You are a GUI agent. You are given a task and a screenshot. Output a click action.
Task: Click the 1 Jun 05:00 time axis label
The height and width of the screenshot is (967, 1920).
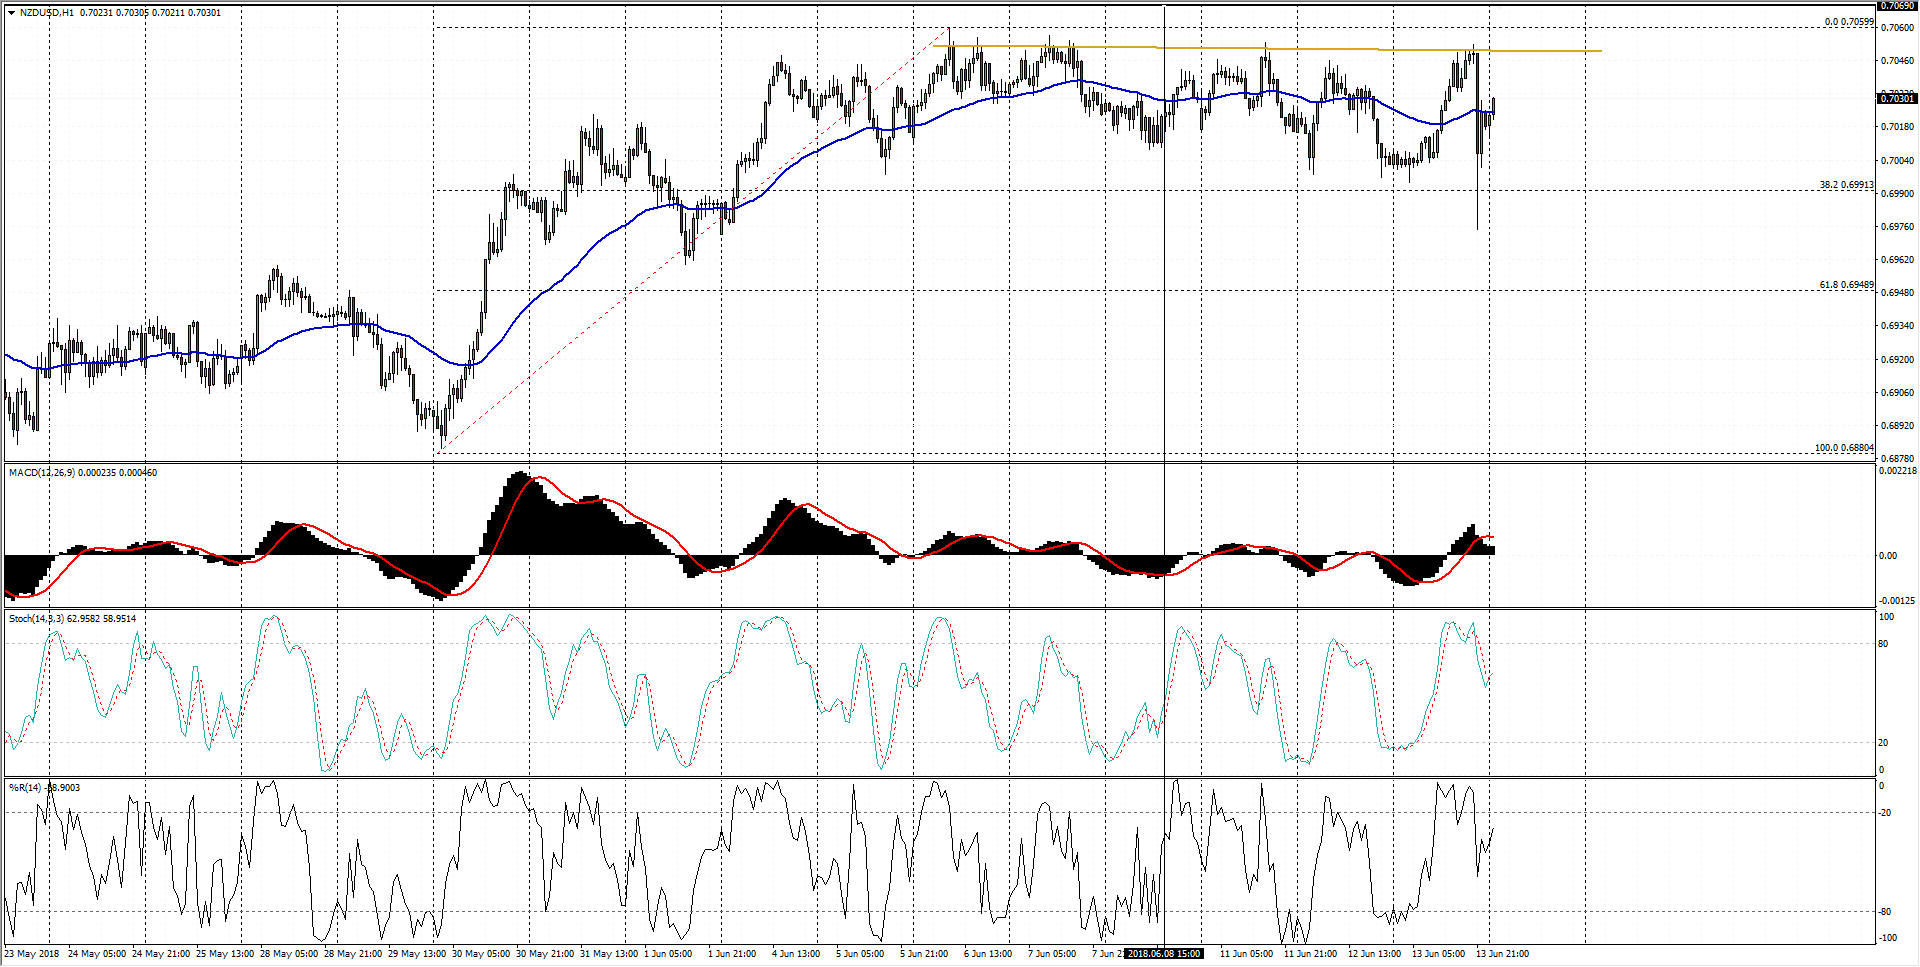click(668, 954)
